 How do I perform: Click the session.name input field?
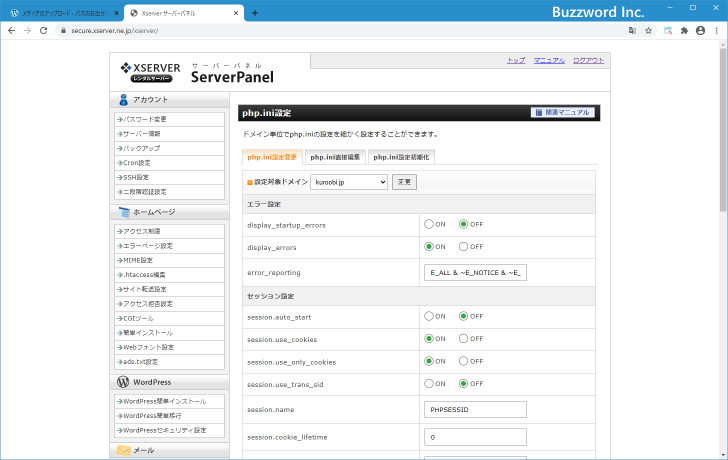(x=476, y=409)
